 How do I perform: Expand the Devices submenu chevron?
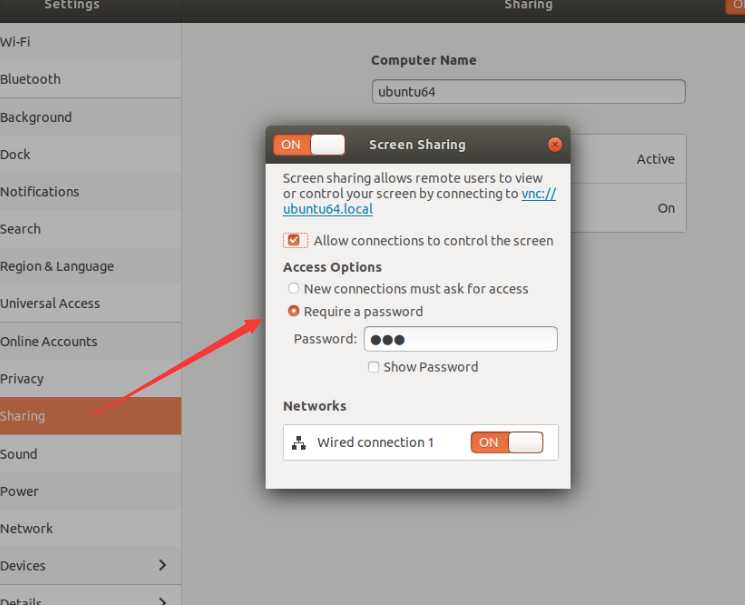coord(162,565)
